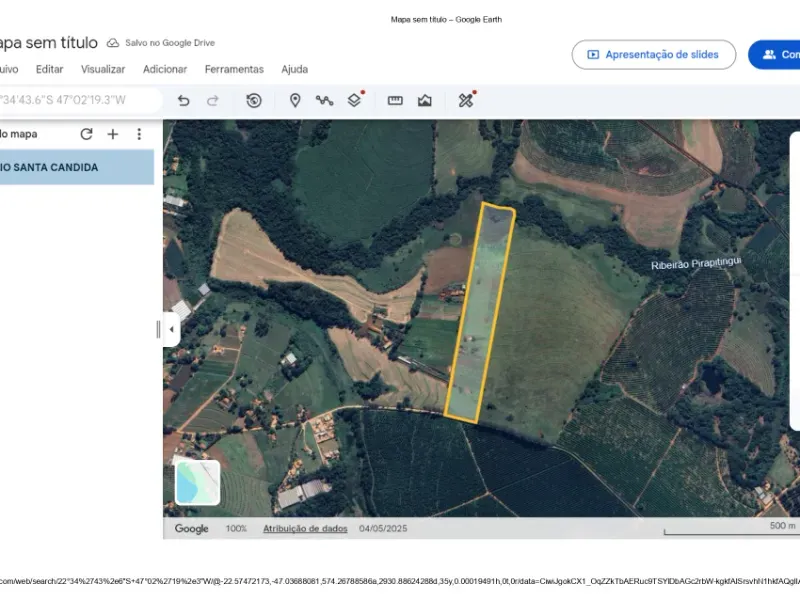Open the drawing tools icon with red dot

coord(463,100)
